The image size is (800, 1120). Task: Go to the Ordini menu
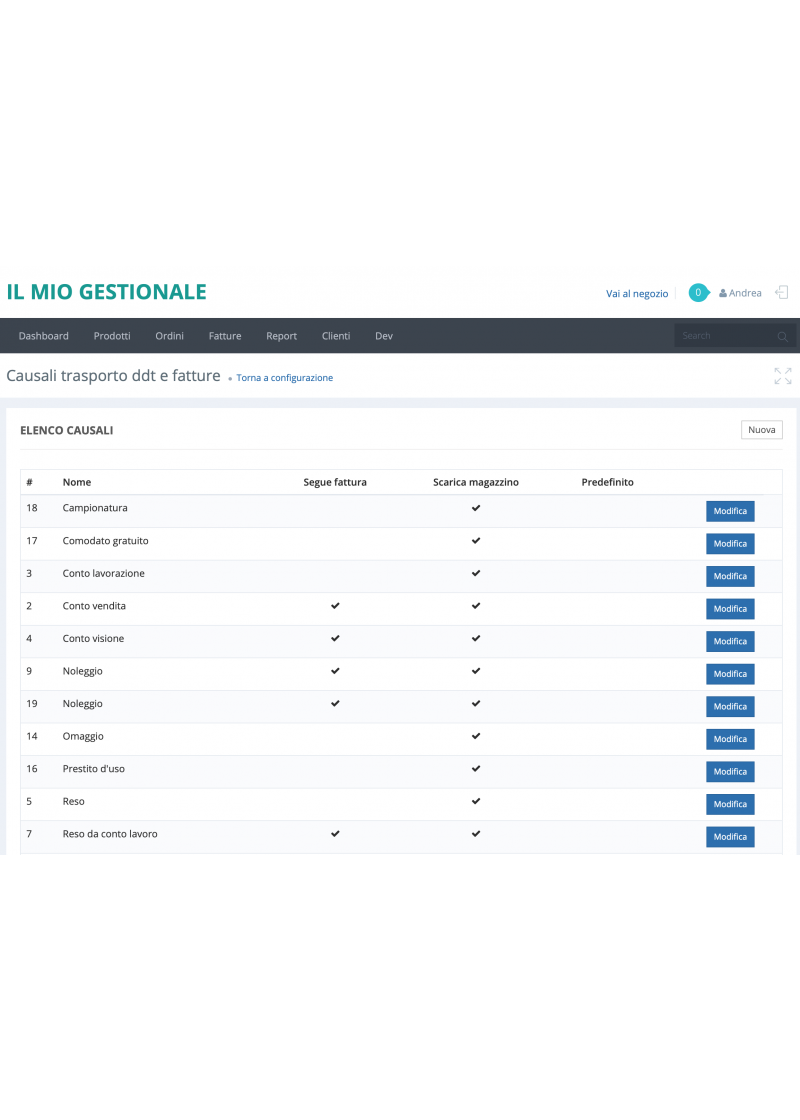click(169, 336)
